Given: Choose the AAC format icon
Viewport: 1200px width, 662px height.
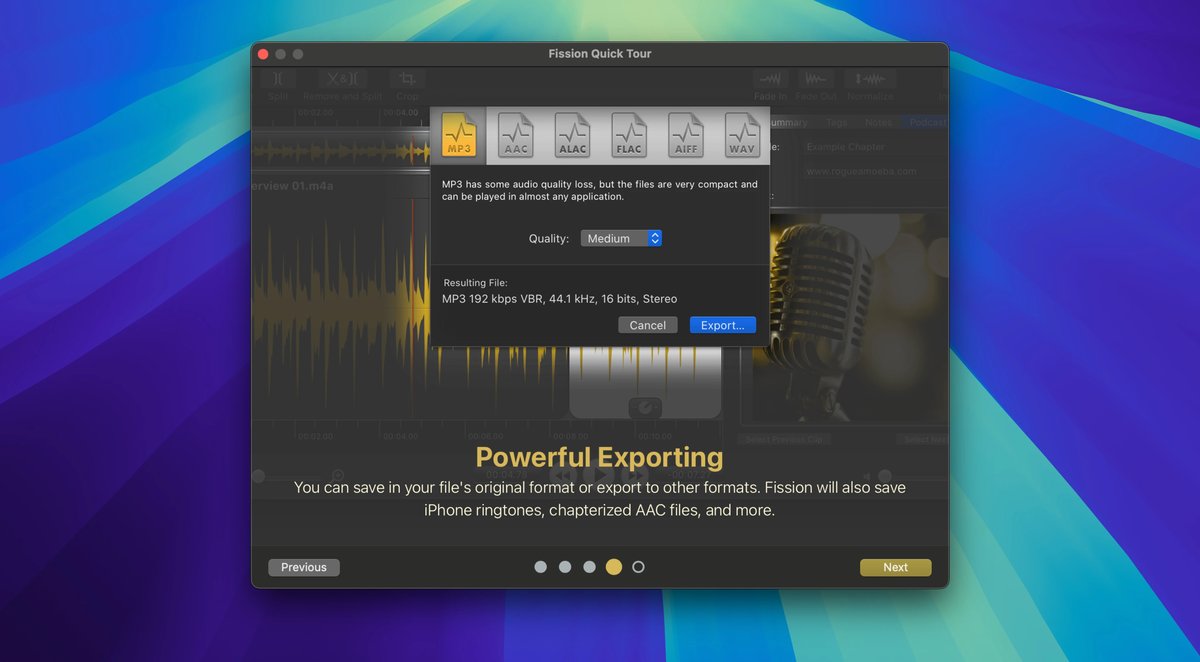Looking at the screenshot, I should (x=516, y=135).
